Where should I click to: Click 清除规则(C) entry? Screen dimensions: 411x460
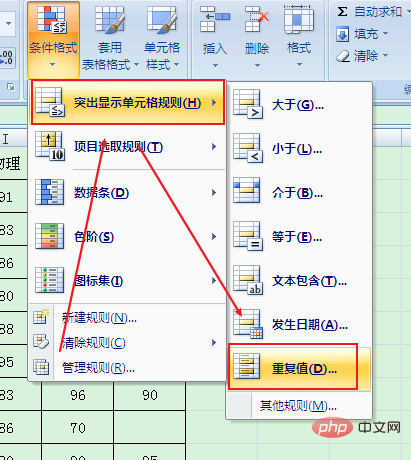click(x=94, y=343)
